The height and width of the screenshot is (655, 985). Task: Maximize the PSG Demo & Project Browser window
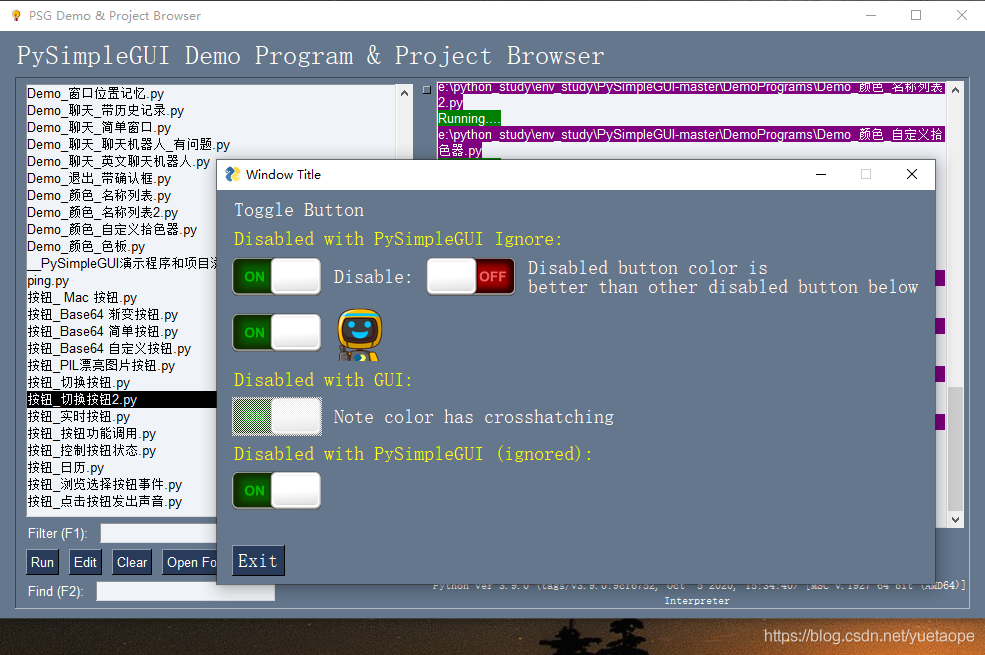[916, 15]
